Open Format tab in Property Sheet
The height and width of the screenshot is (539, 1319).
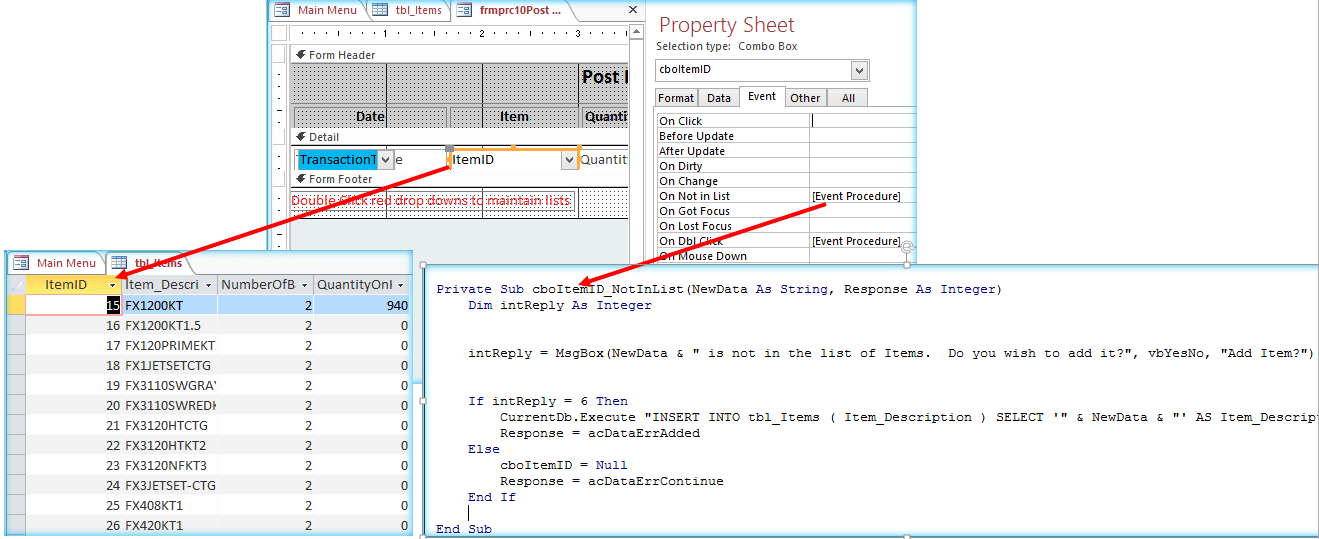[x=676, y=97]
